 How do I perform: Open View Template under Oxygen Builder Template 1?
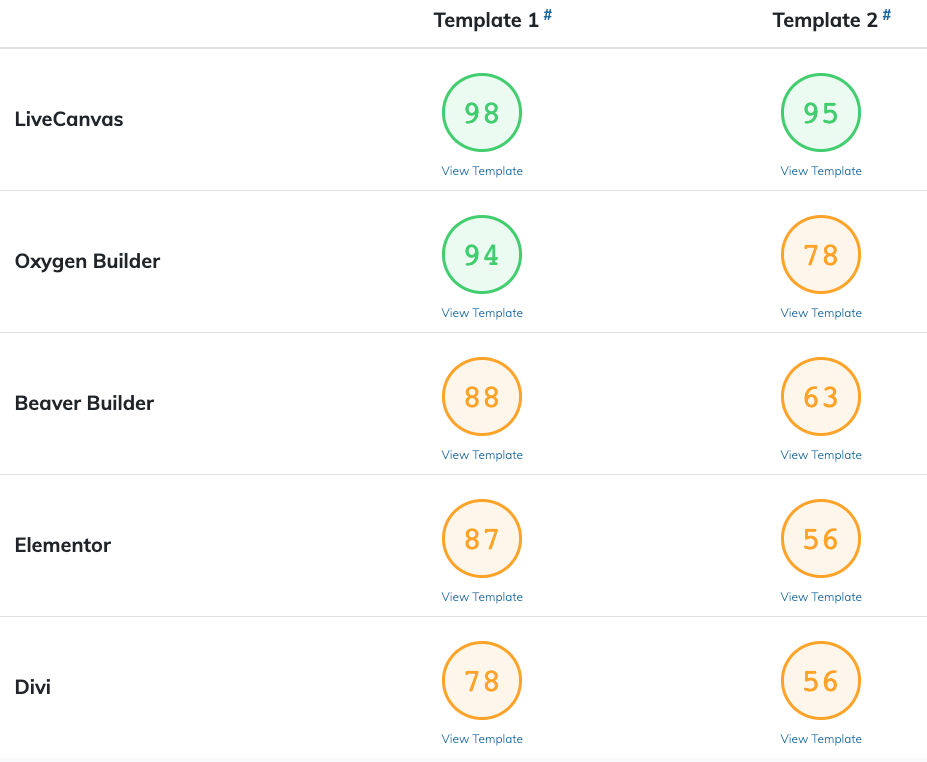click(x=482, y=313)
